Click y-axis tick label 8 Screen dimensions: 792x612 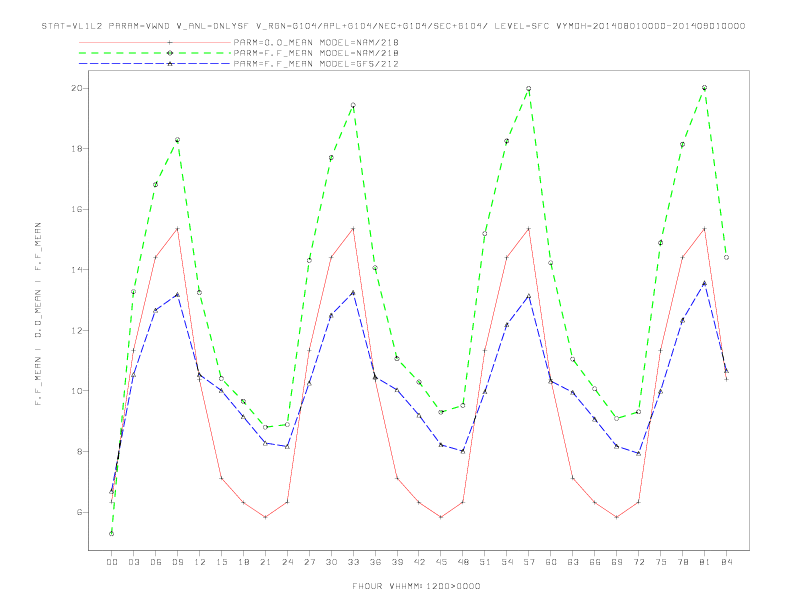pos(79,451)
